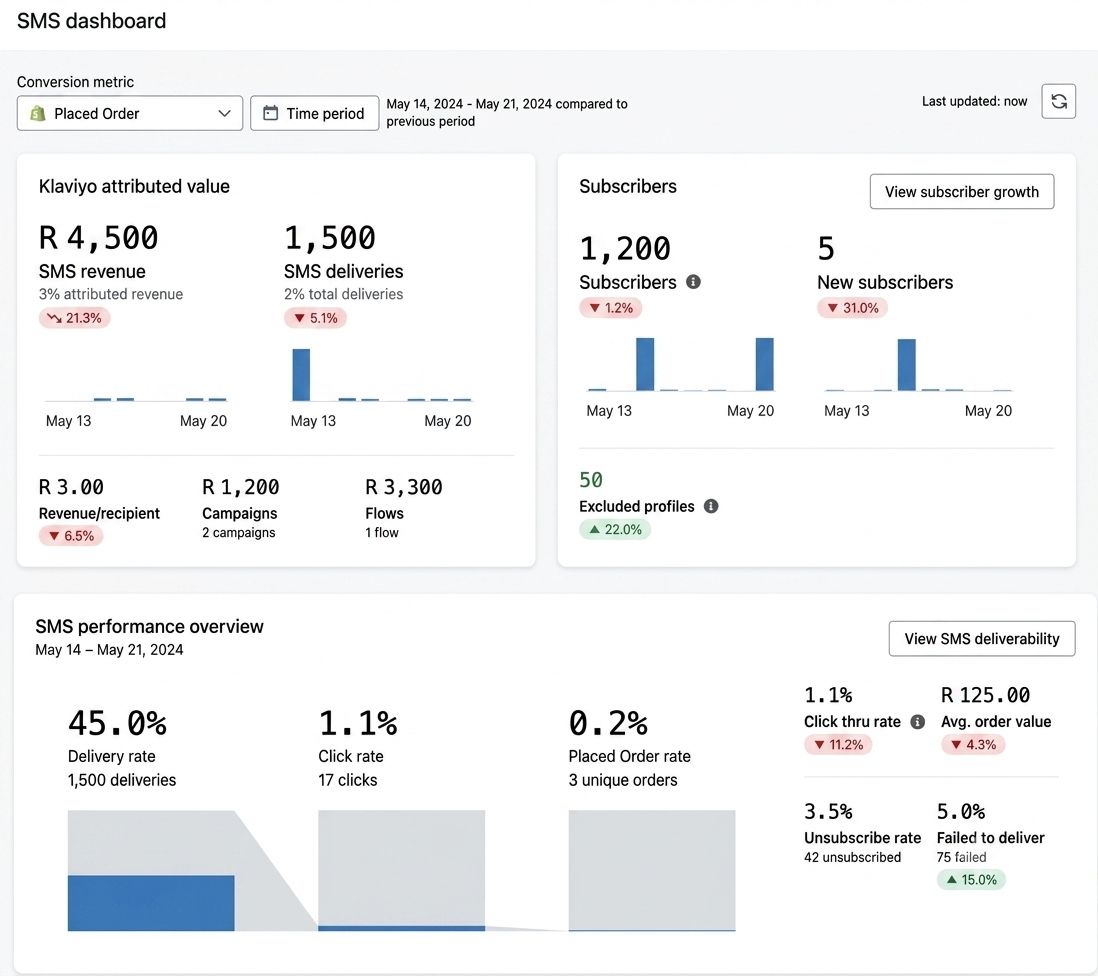Click the 4.3% Avg. order value badge

[973, 745]
